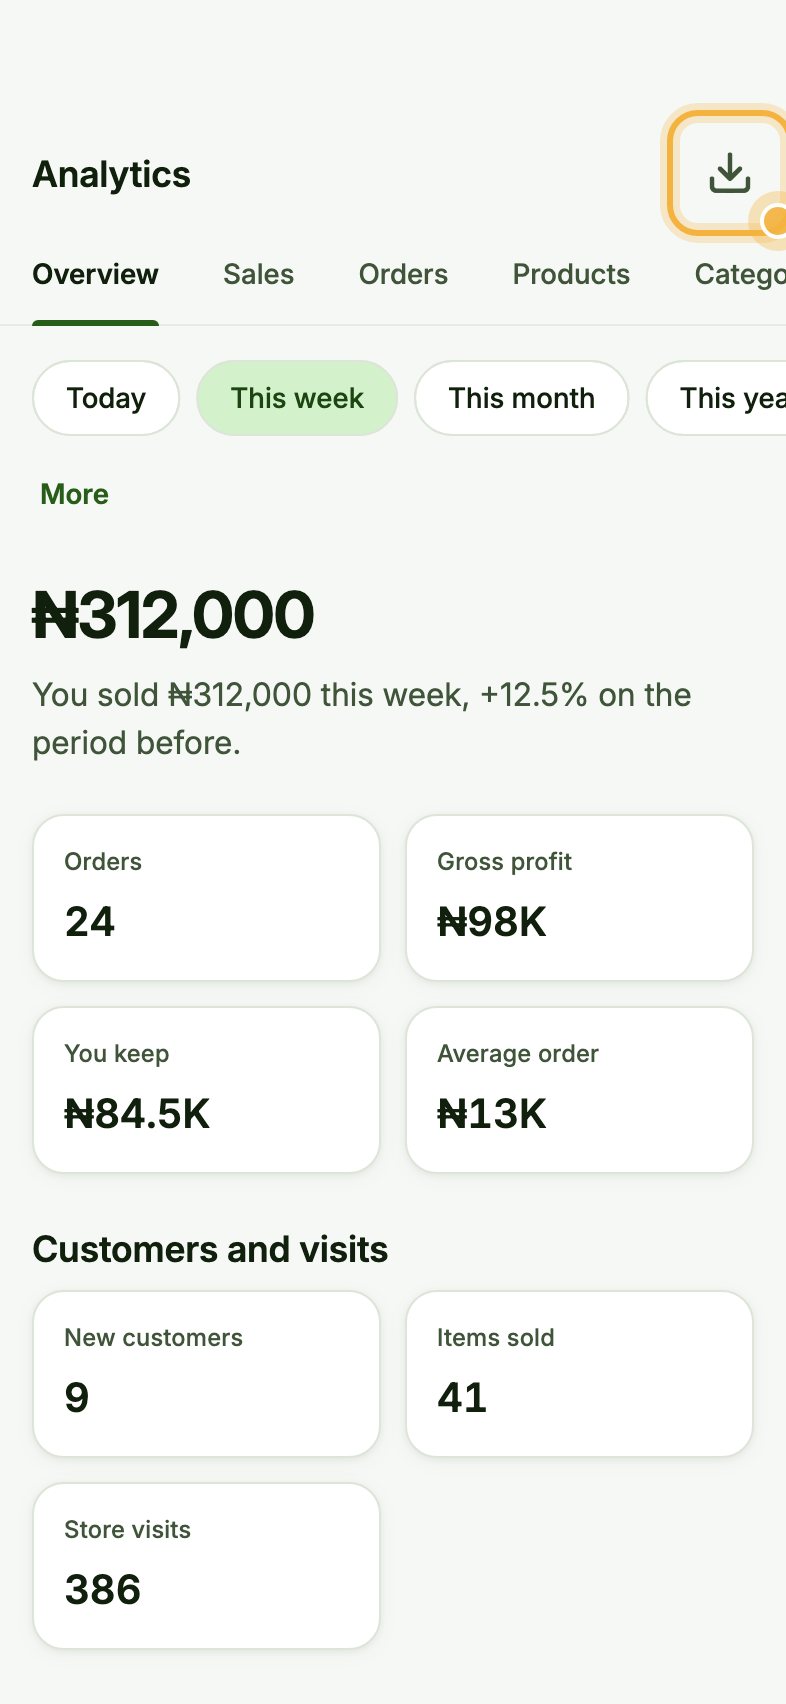
Task: Select the Overview tab
Action: [x=95, y=274]
